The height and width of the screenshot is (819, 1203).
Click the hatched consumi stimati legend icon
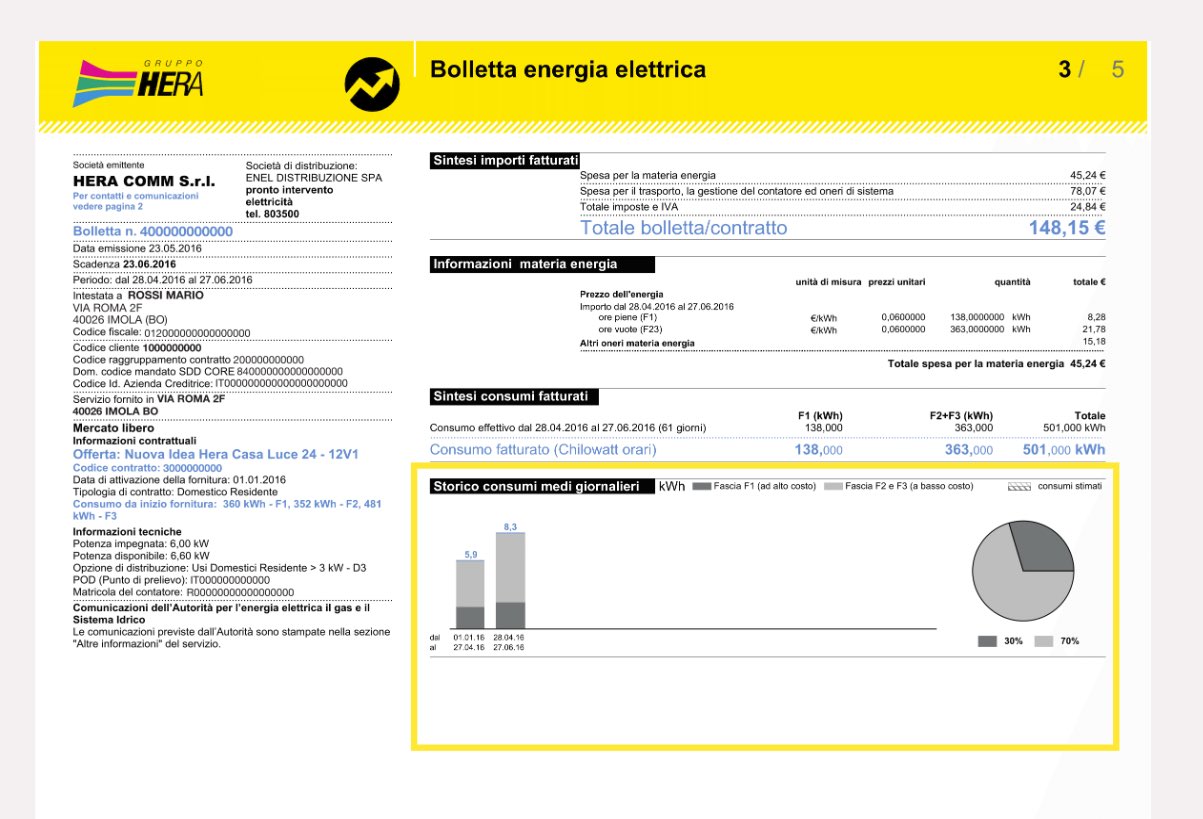(1019, 486)
